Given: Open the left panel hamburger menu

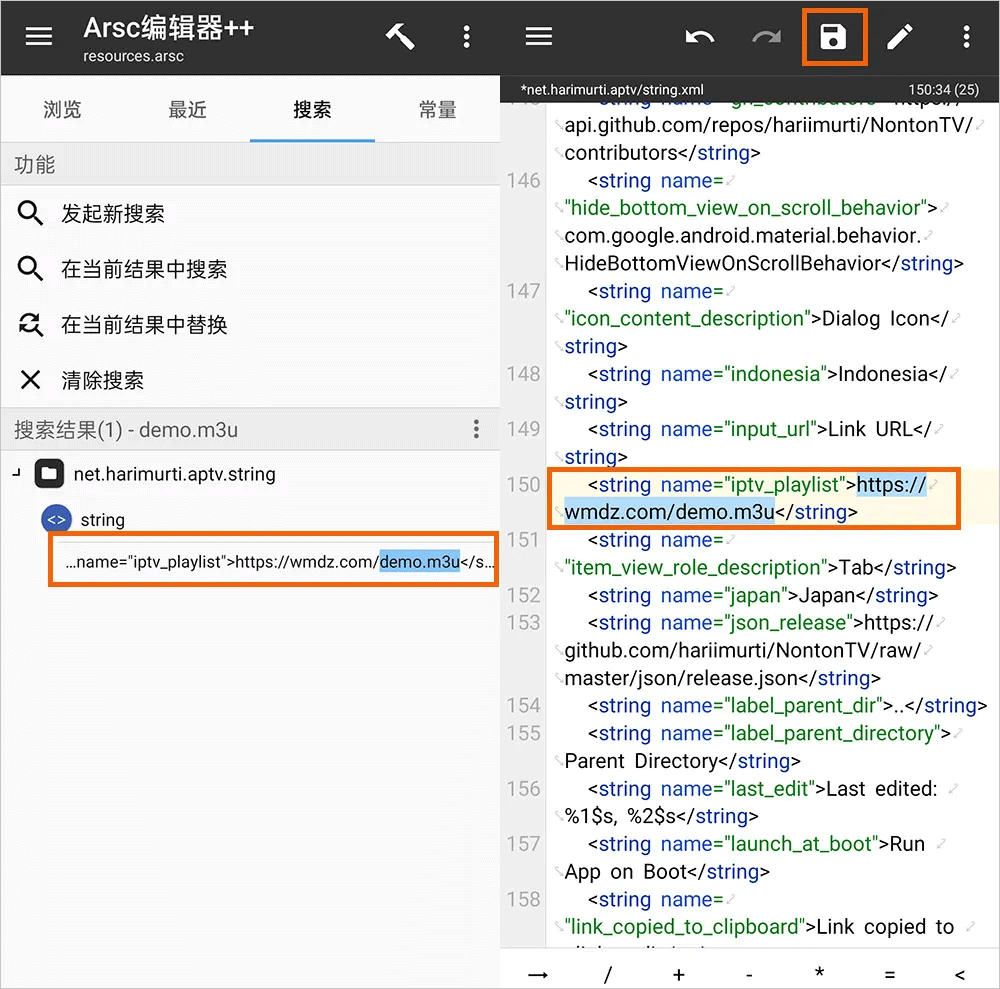Looking at the screenshot, I should (39, 37).
